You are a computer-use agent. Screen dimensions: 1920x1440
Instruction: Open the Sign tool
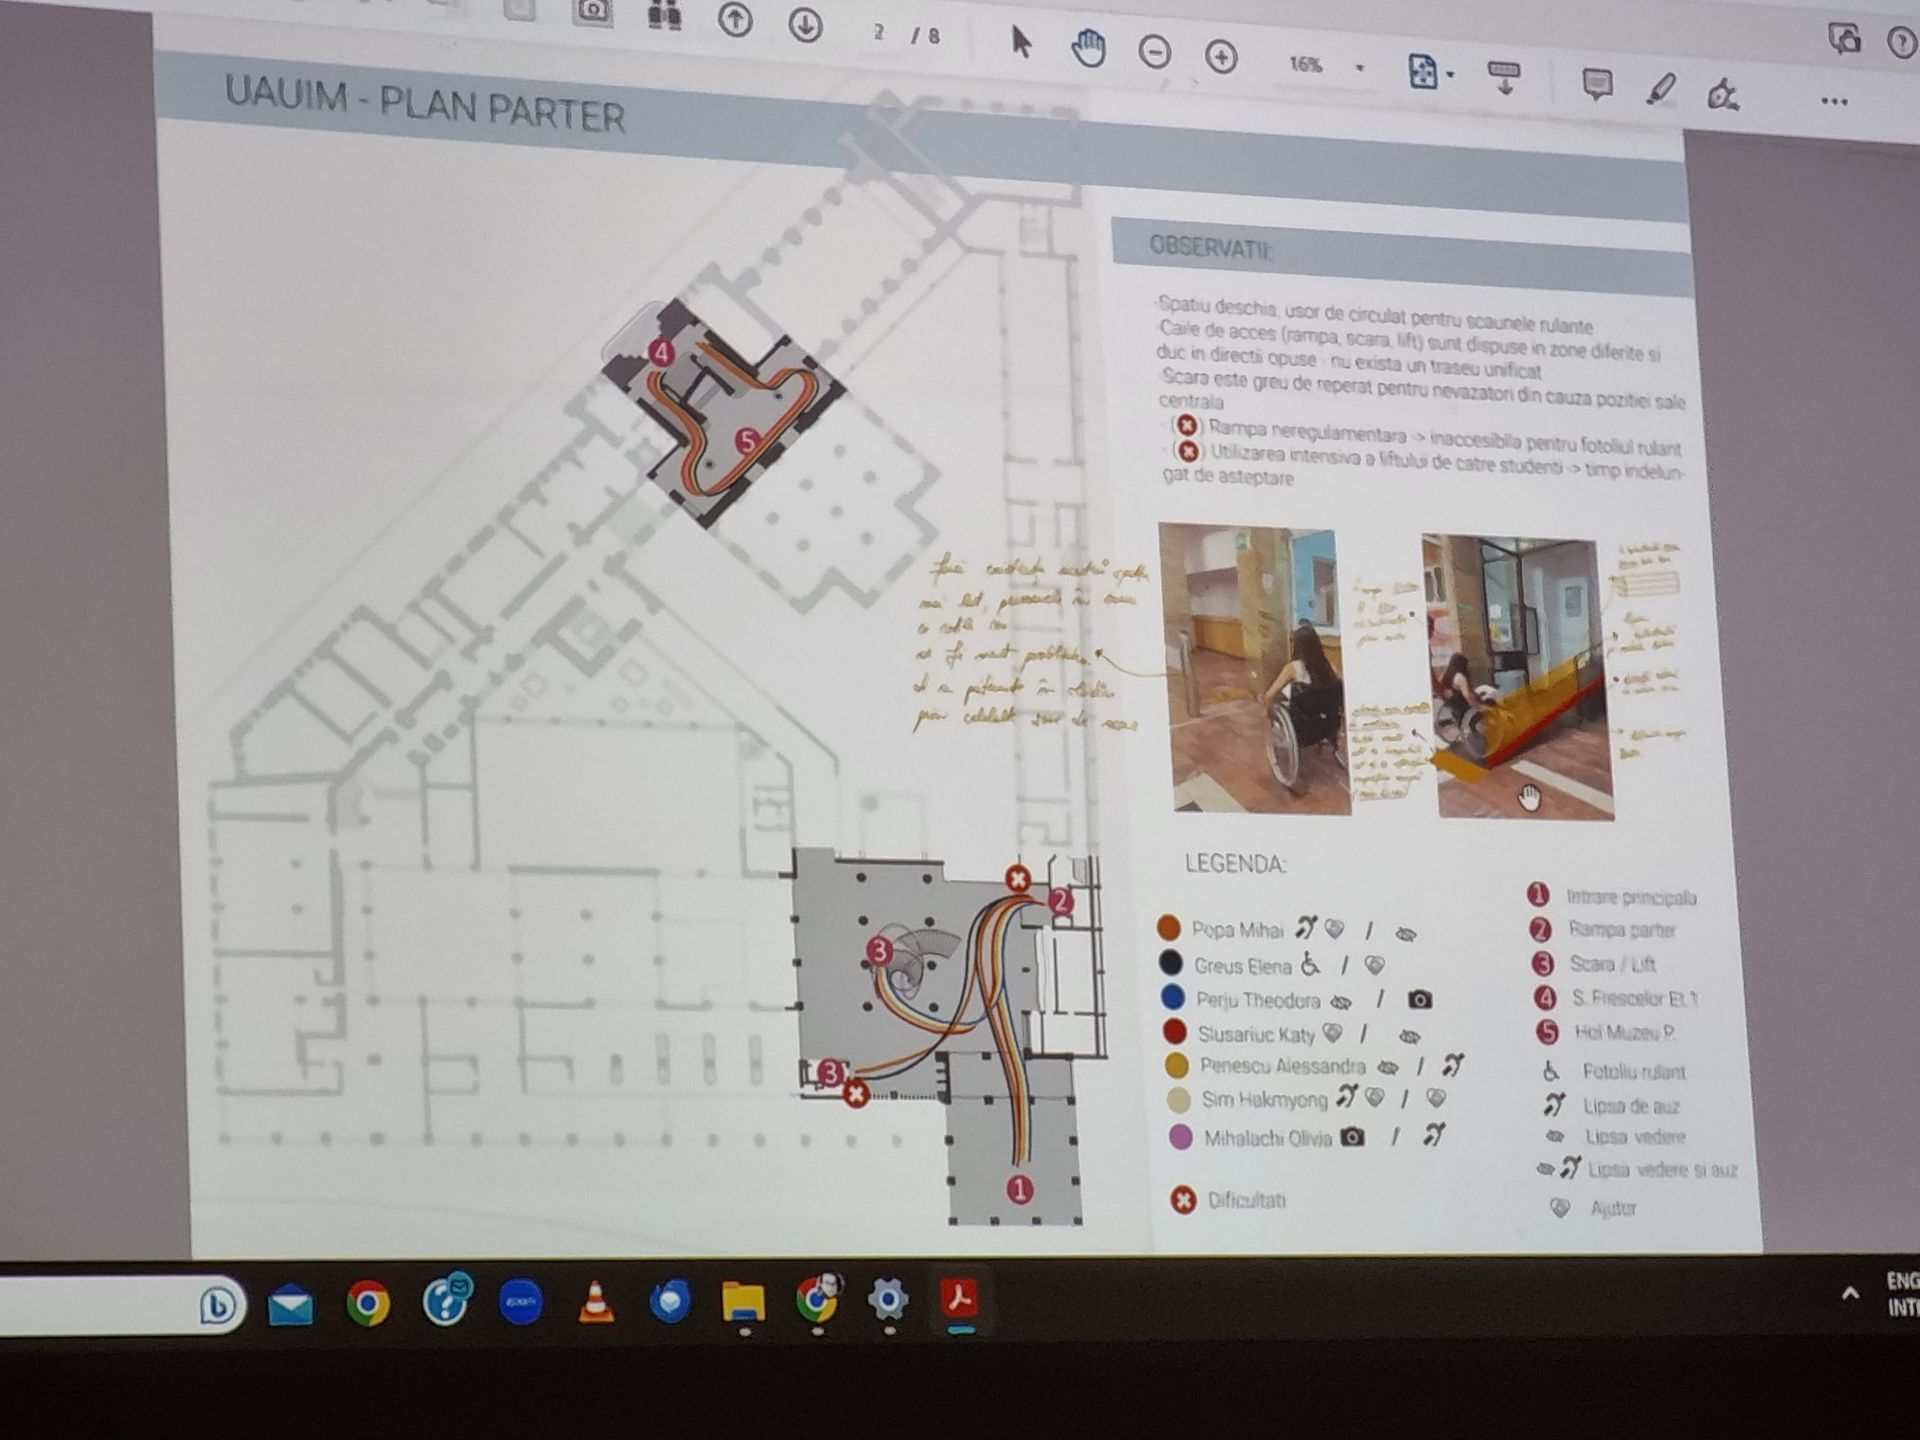(1722, 95)
